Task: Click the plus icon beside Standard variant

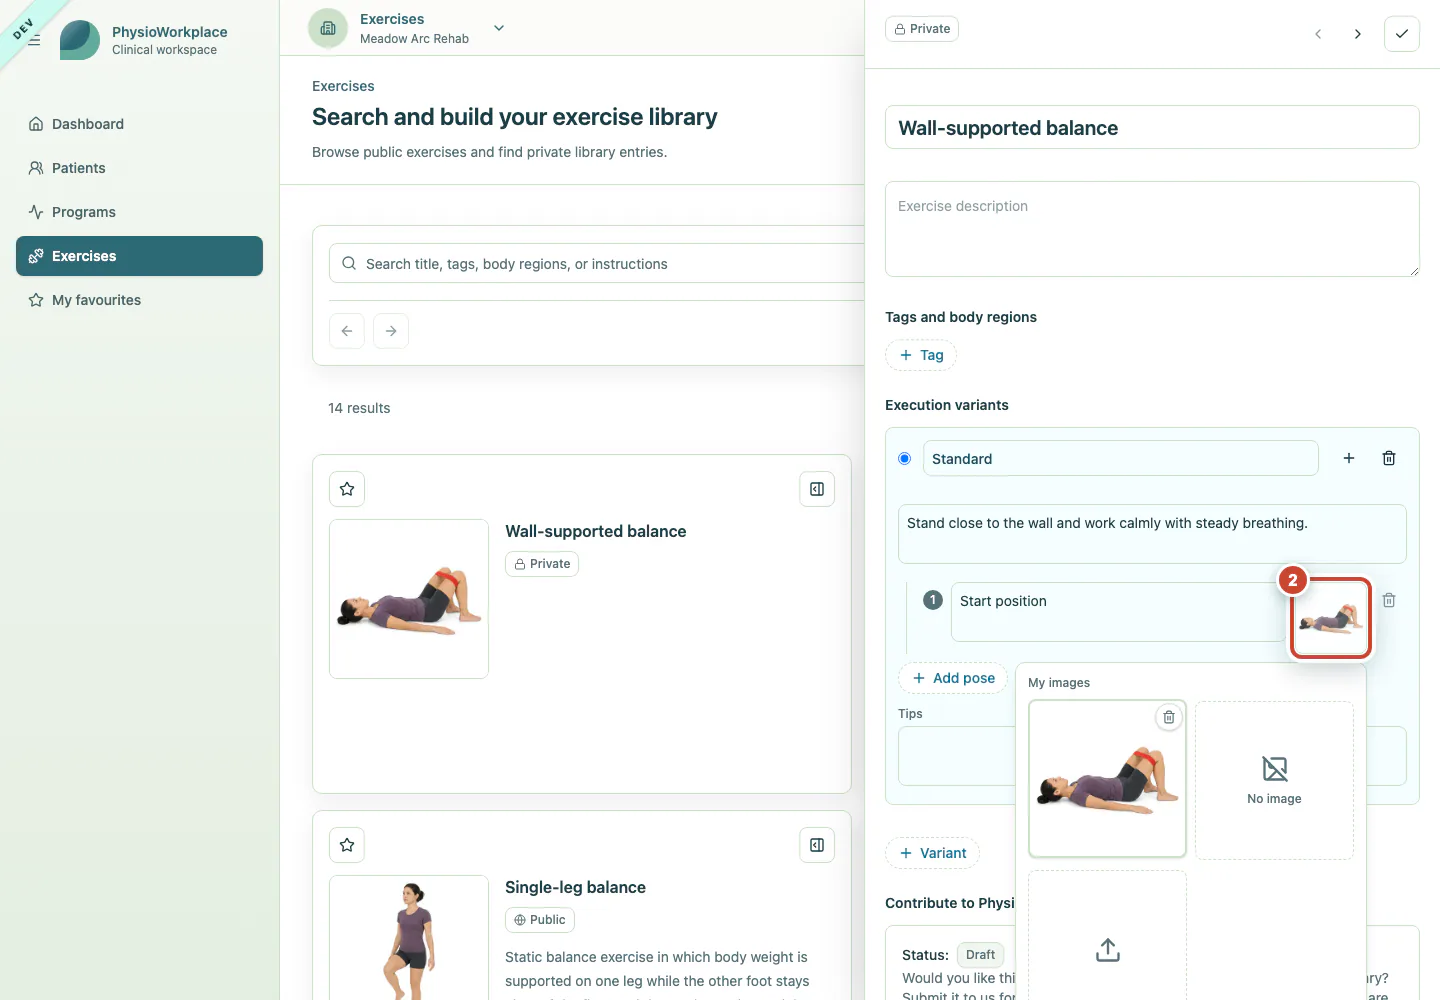Action: (x=1349, y=458)
